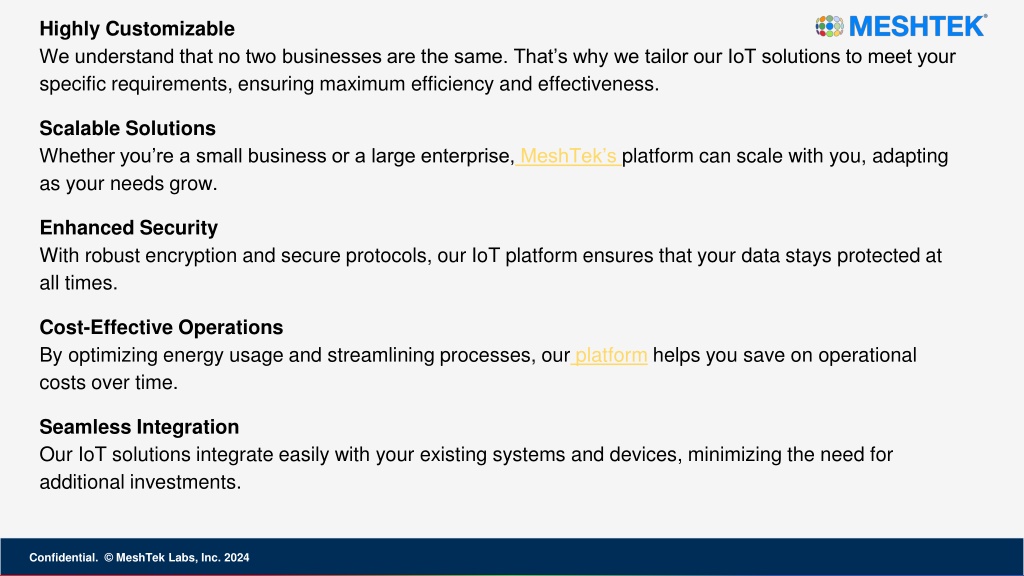Click the robust encryption paragraph text
This screenshot has width=1024, height=576.
point(490,269)
